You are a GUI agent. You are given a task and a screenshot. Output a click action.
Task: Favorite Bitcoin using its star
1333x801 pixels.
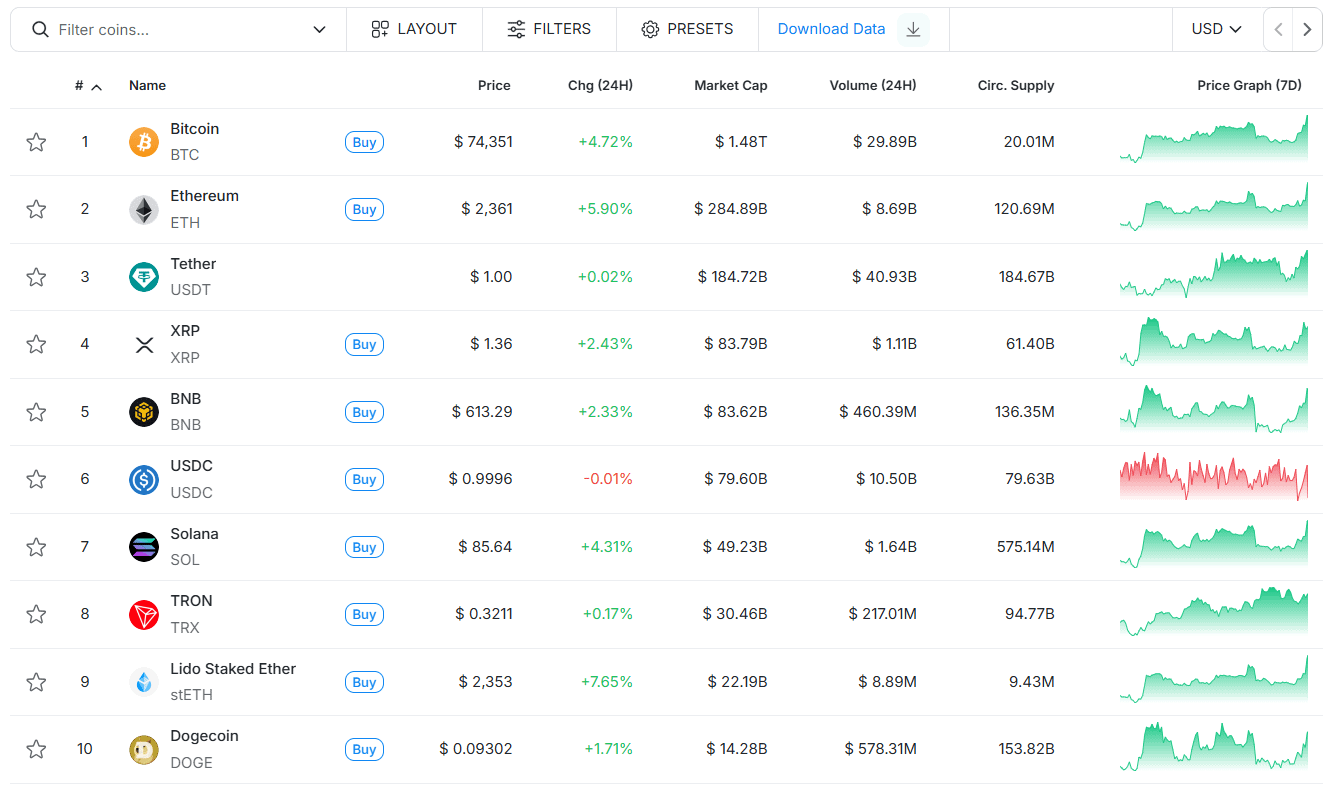[x=36, y=141]
